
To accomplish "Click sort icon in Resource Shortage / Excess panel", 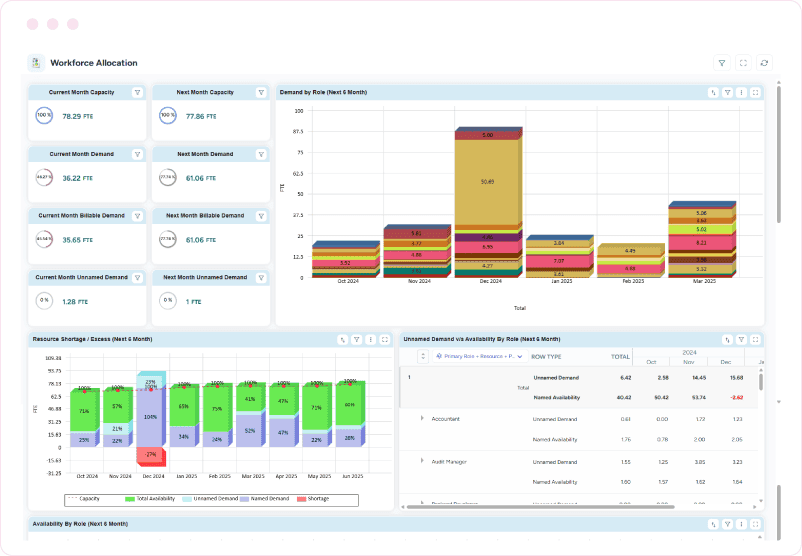I will (343, 340).
